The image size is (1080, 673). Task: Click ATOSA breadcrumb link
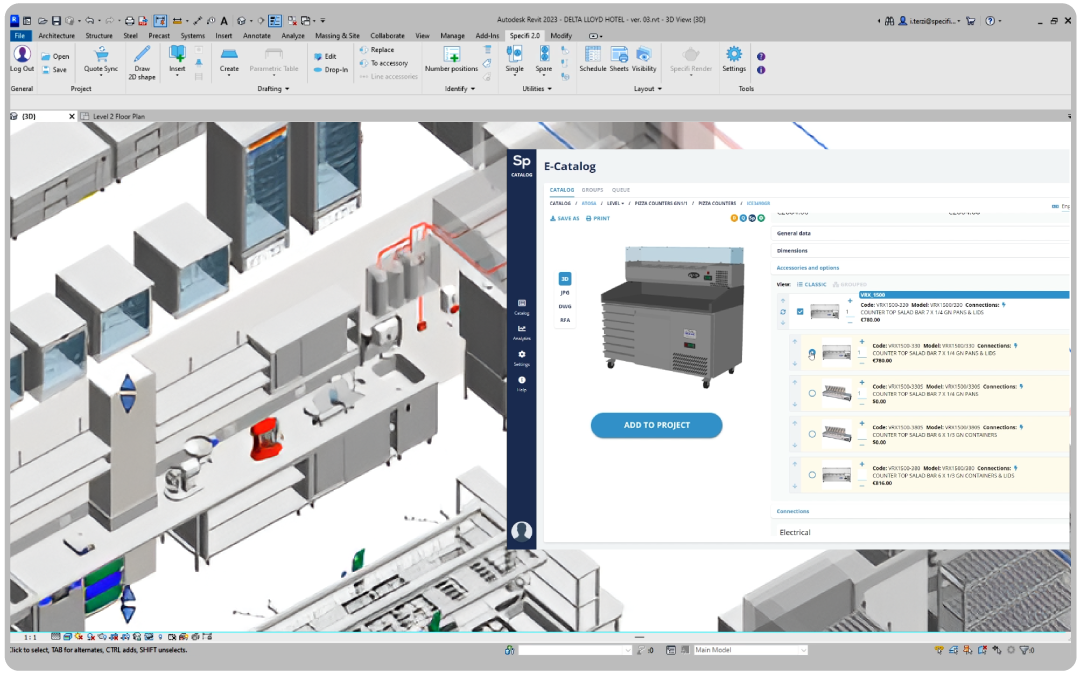[x=589, y=204]
